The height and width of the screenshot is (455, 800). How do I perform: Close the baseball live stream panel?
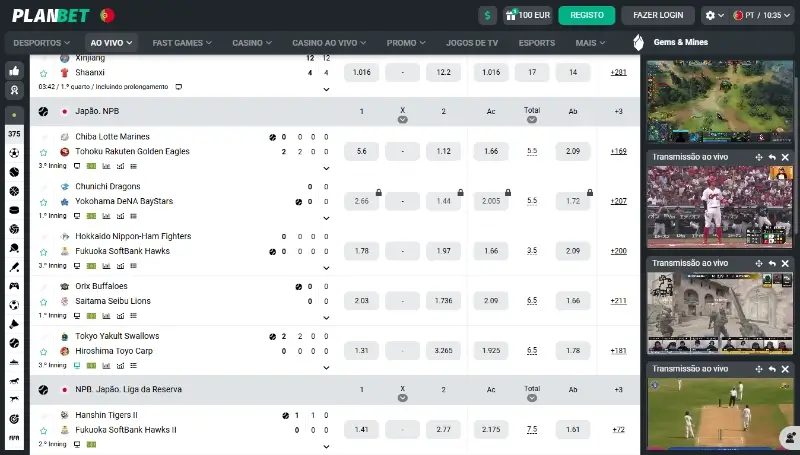point(785,158)
